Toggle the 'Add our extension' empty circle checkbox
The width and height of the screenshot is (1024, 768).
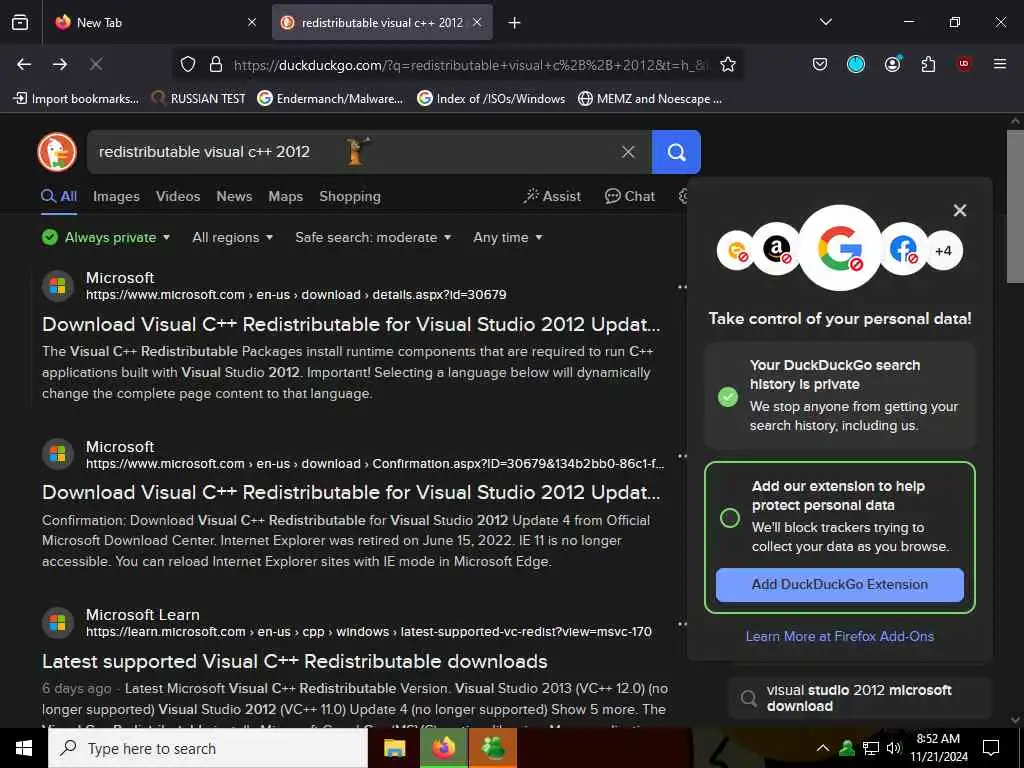click(x=729, y=518)
